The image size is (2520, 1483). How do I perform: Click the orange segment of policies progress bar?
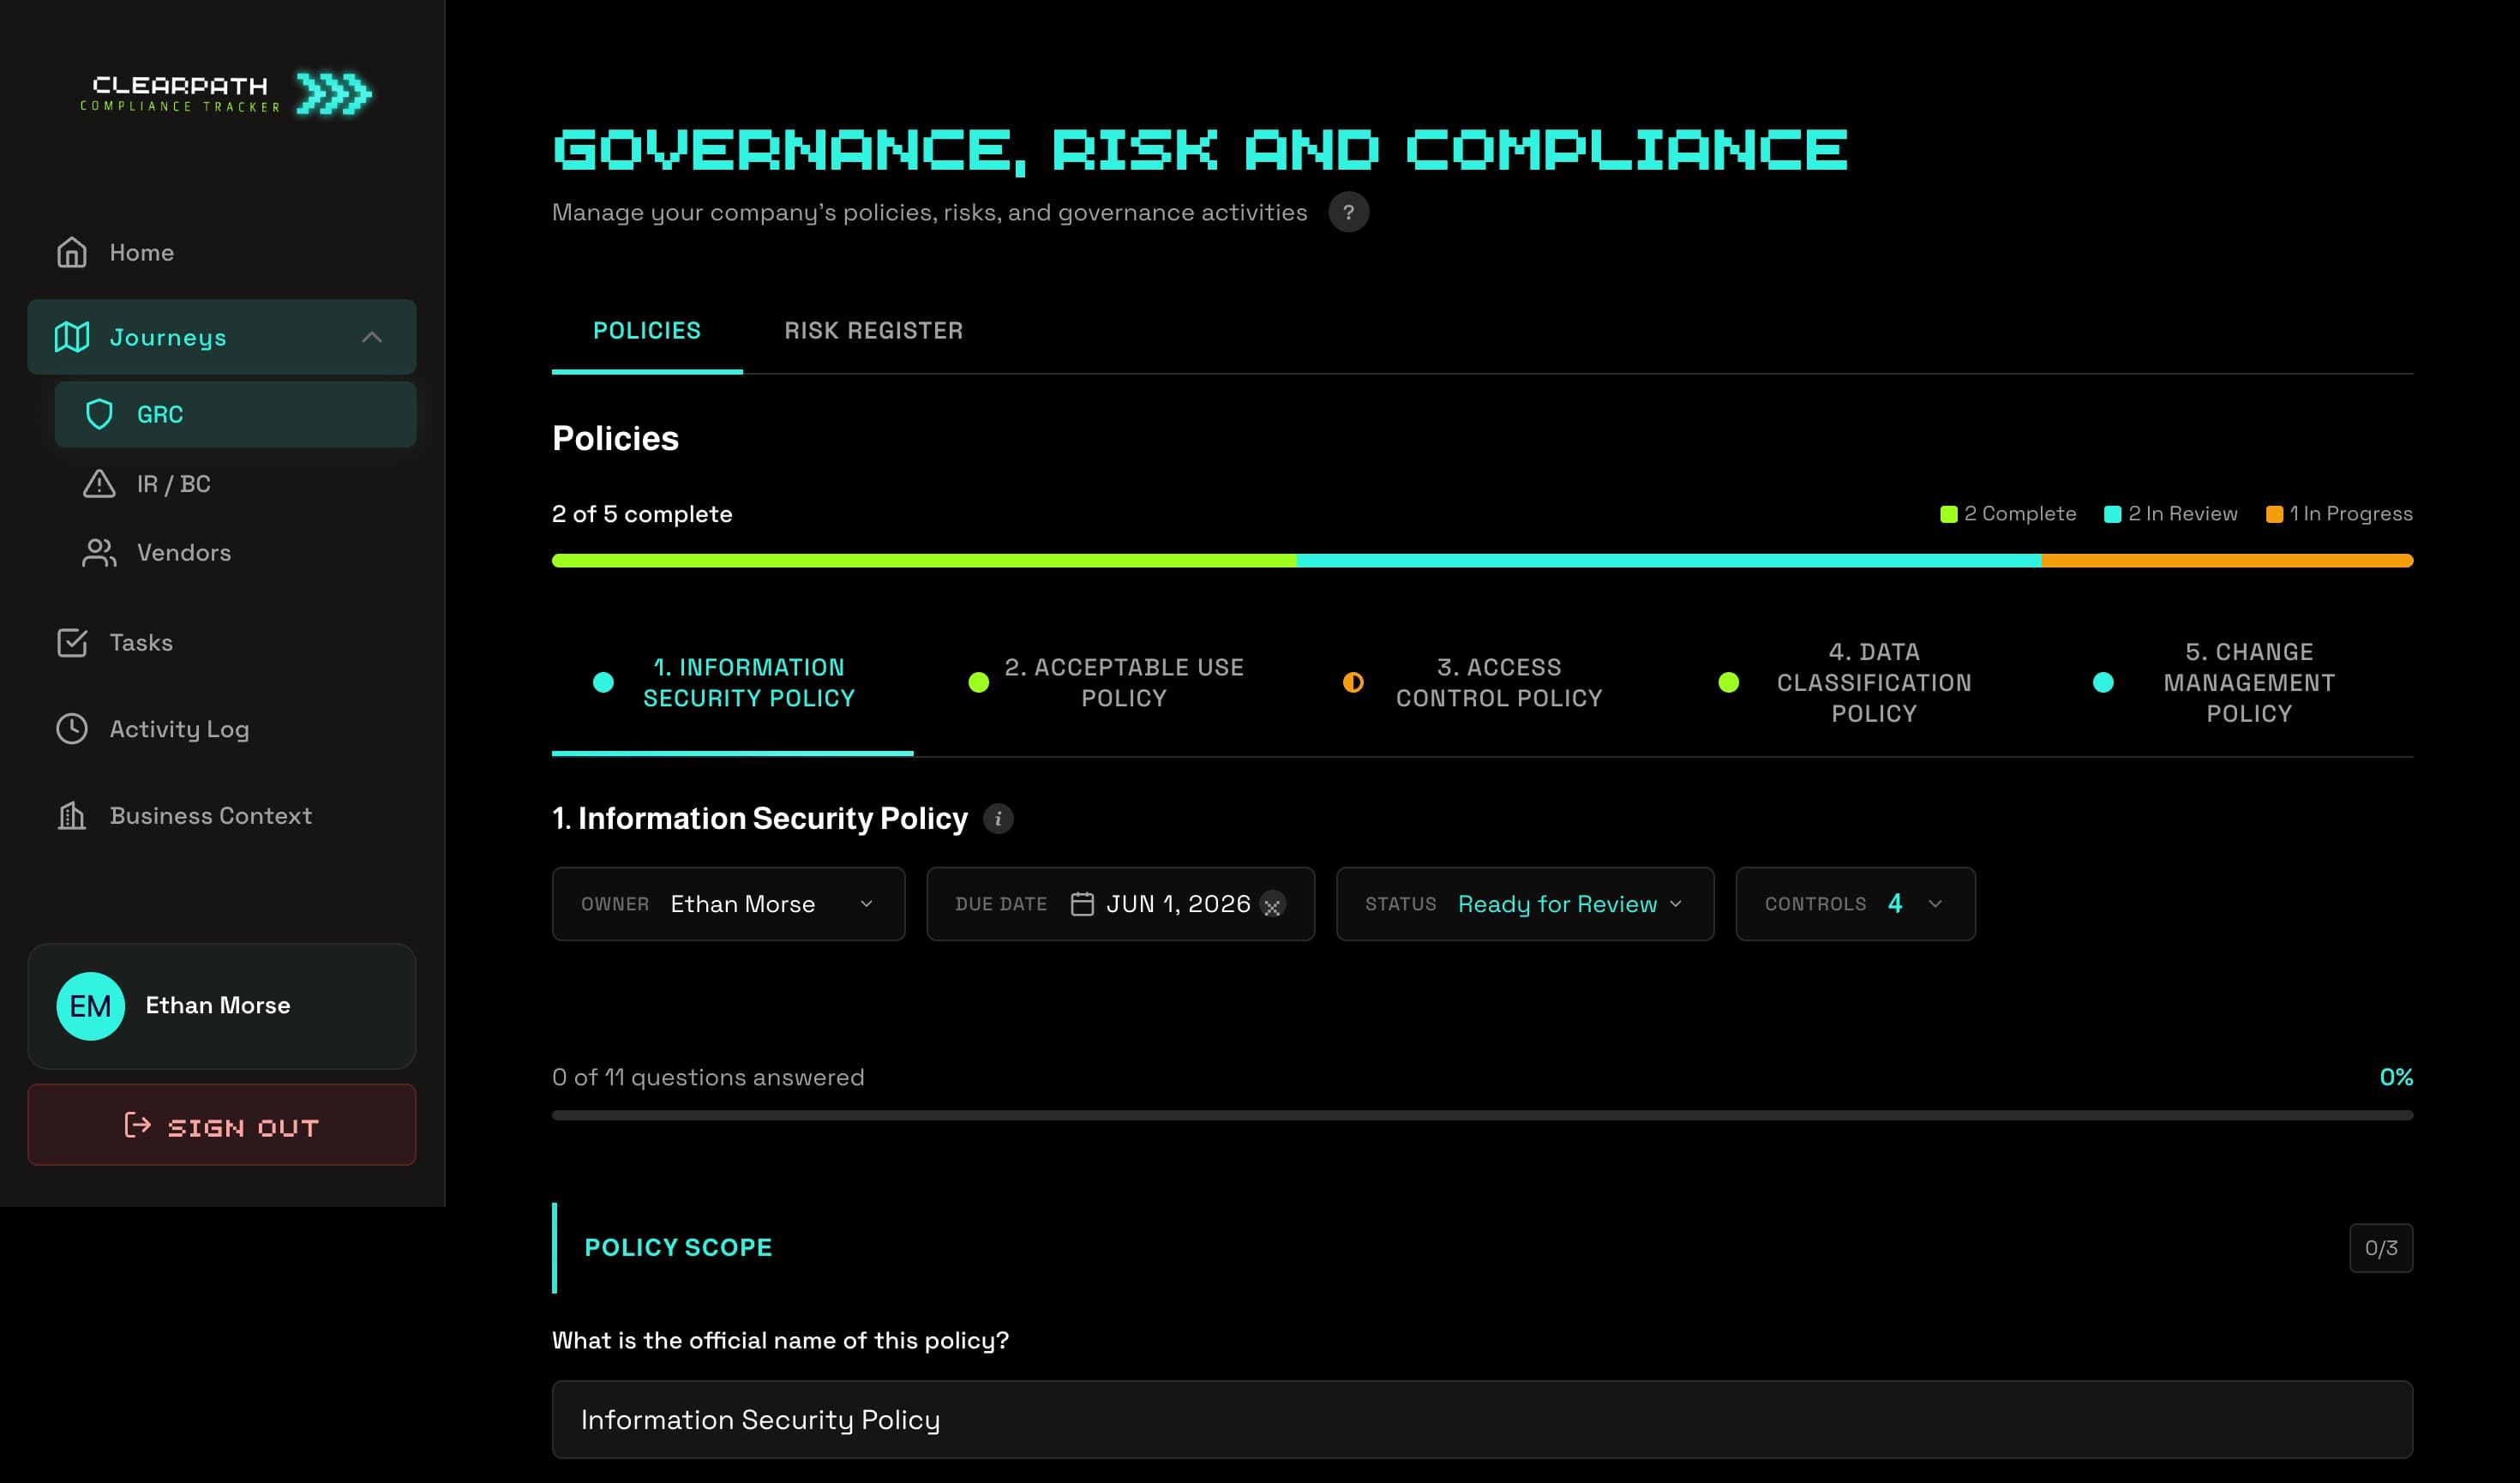tap(2227, 561)
